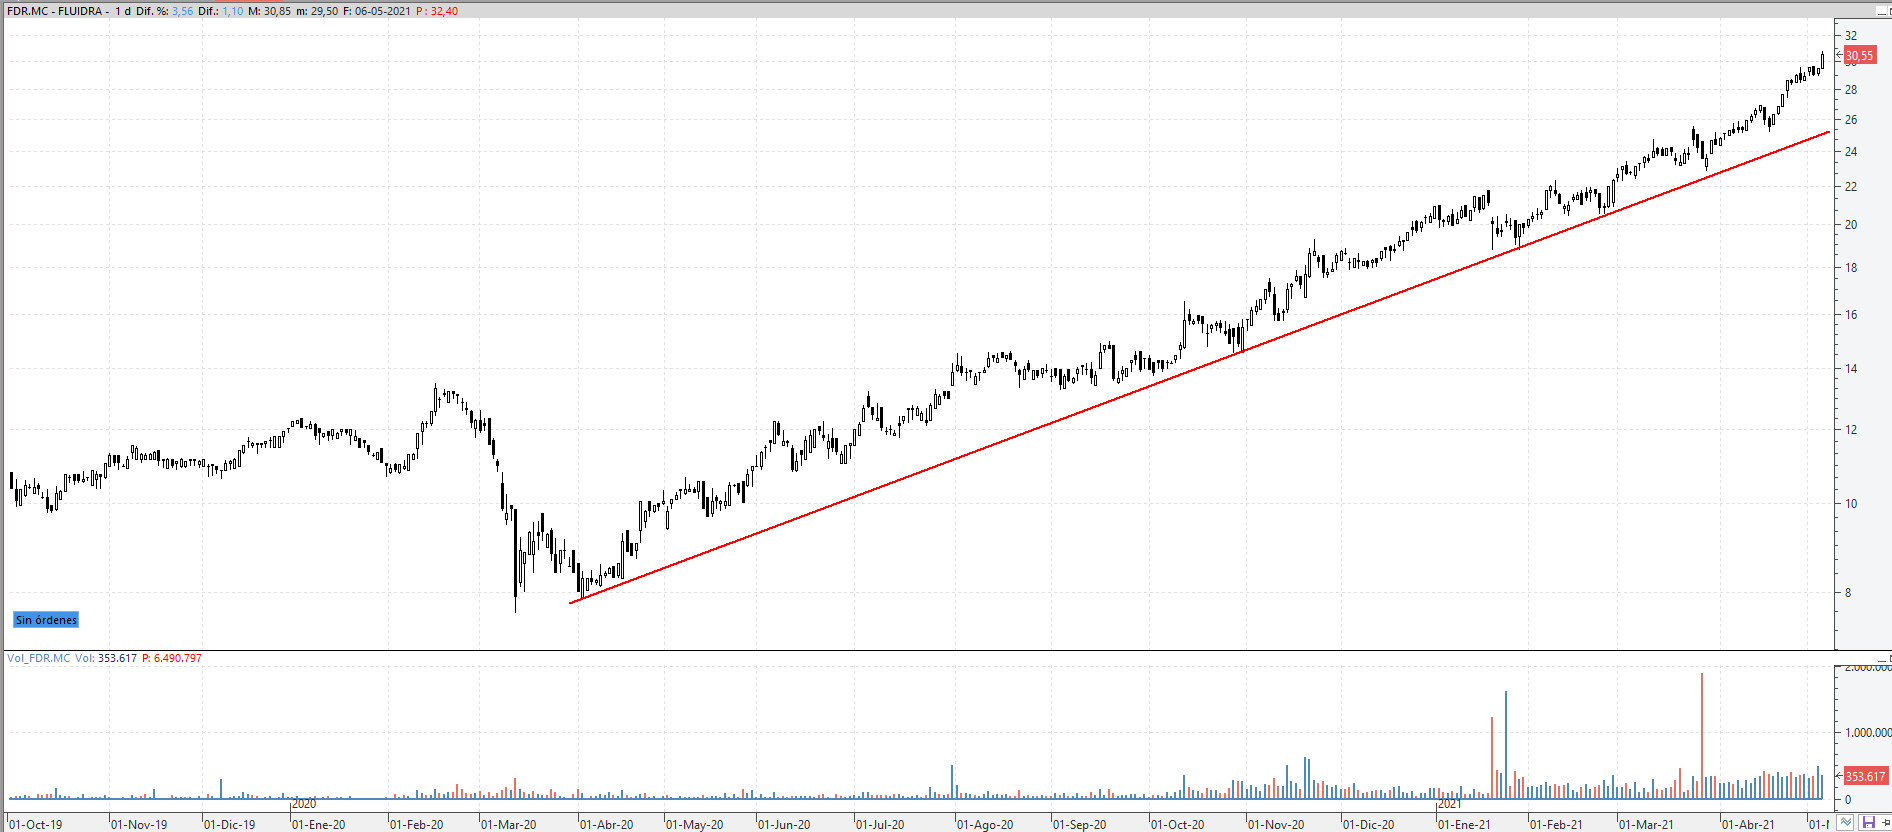Click the 01-Oct-19 date on time axis

pos(36,824)
